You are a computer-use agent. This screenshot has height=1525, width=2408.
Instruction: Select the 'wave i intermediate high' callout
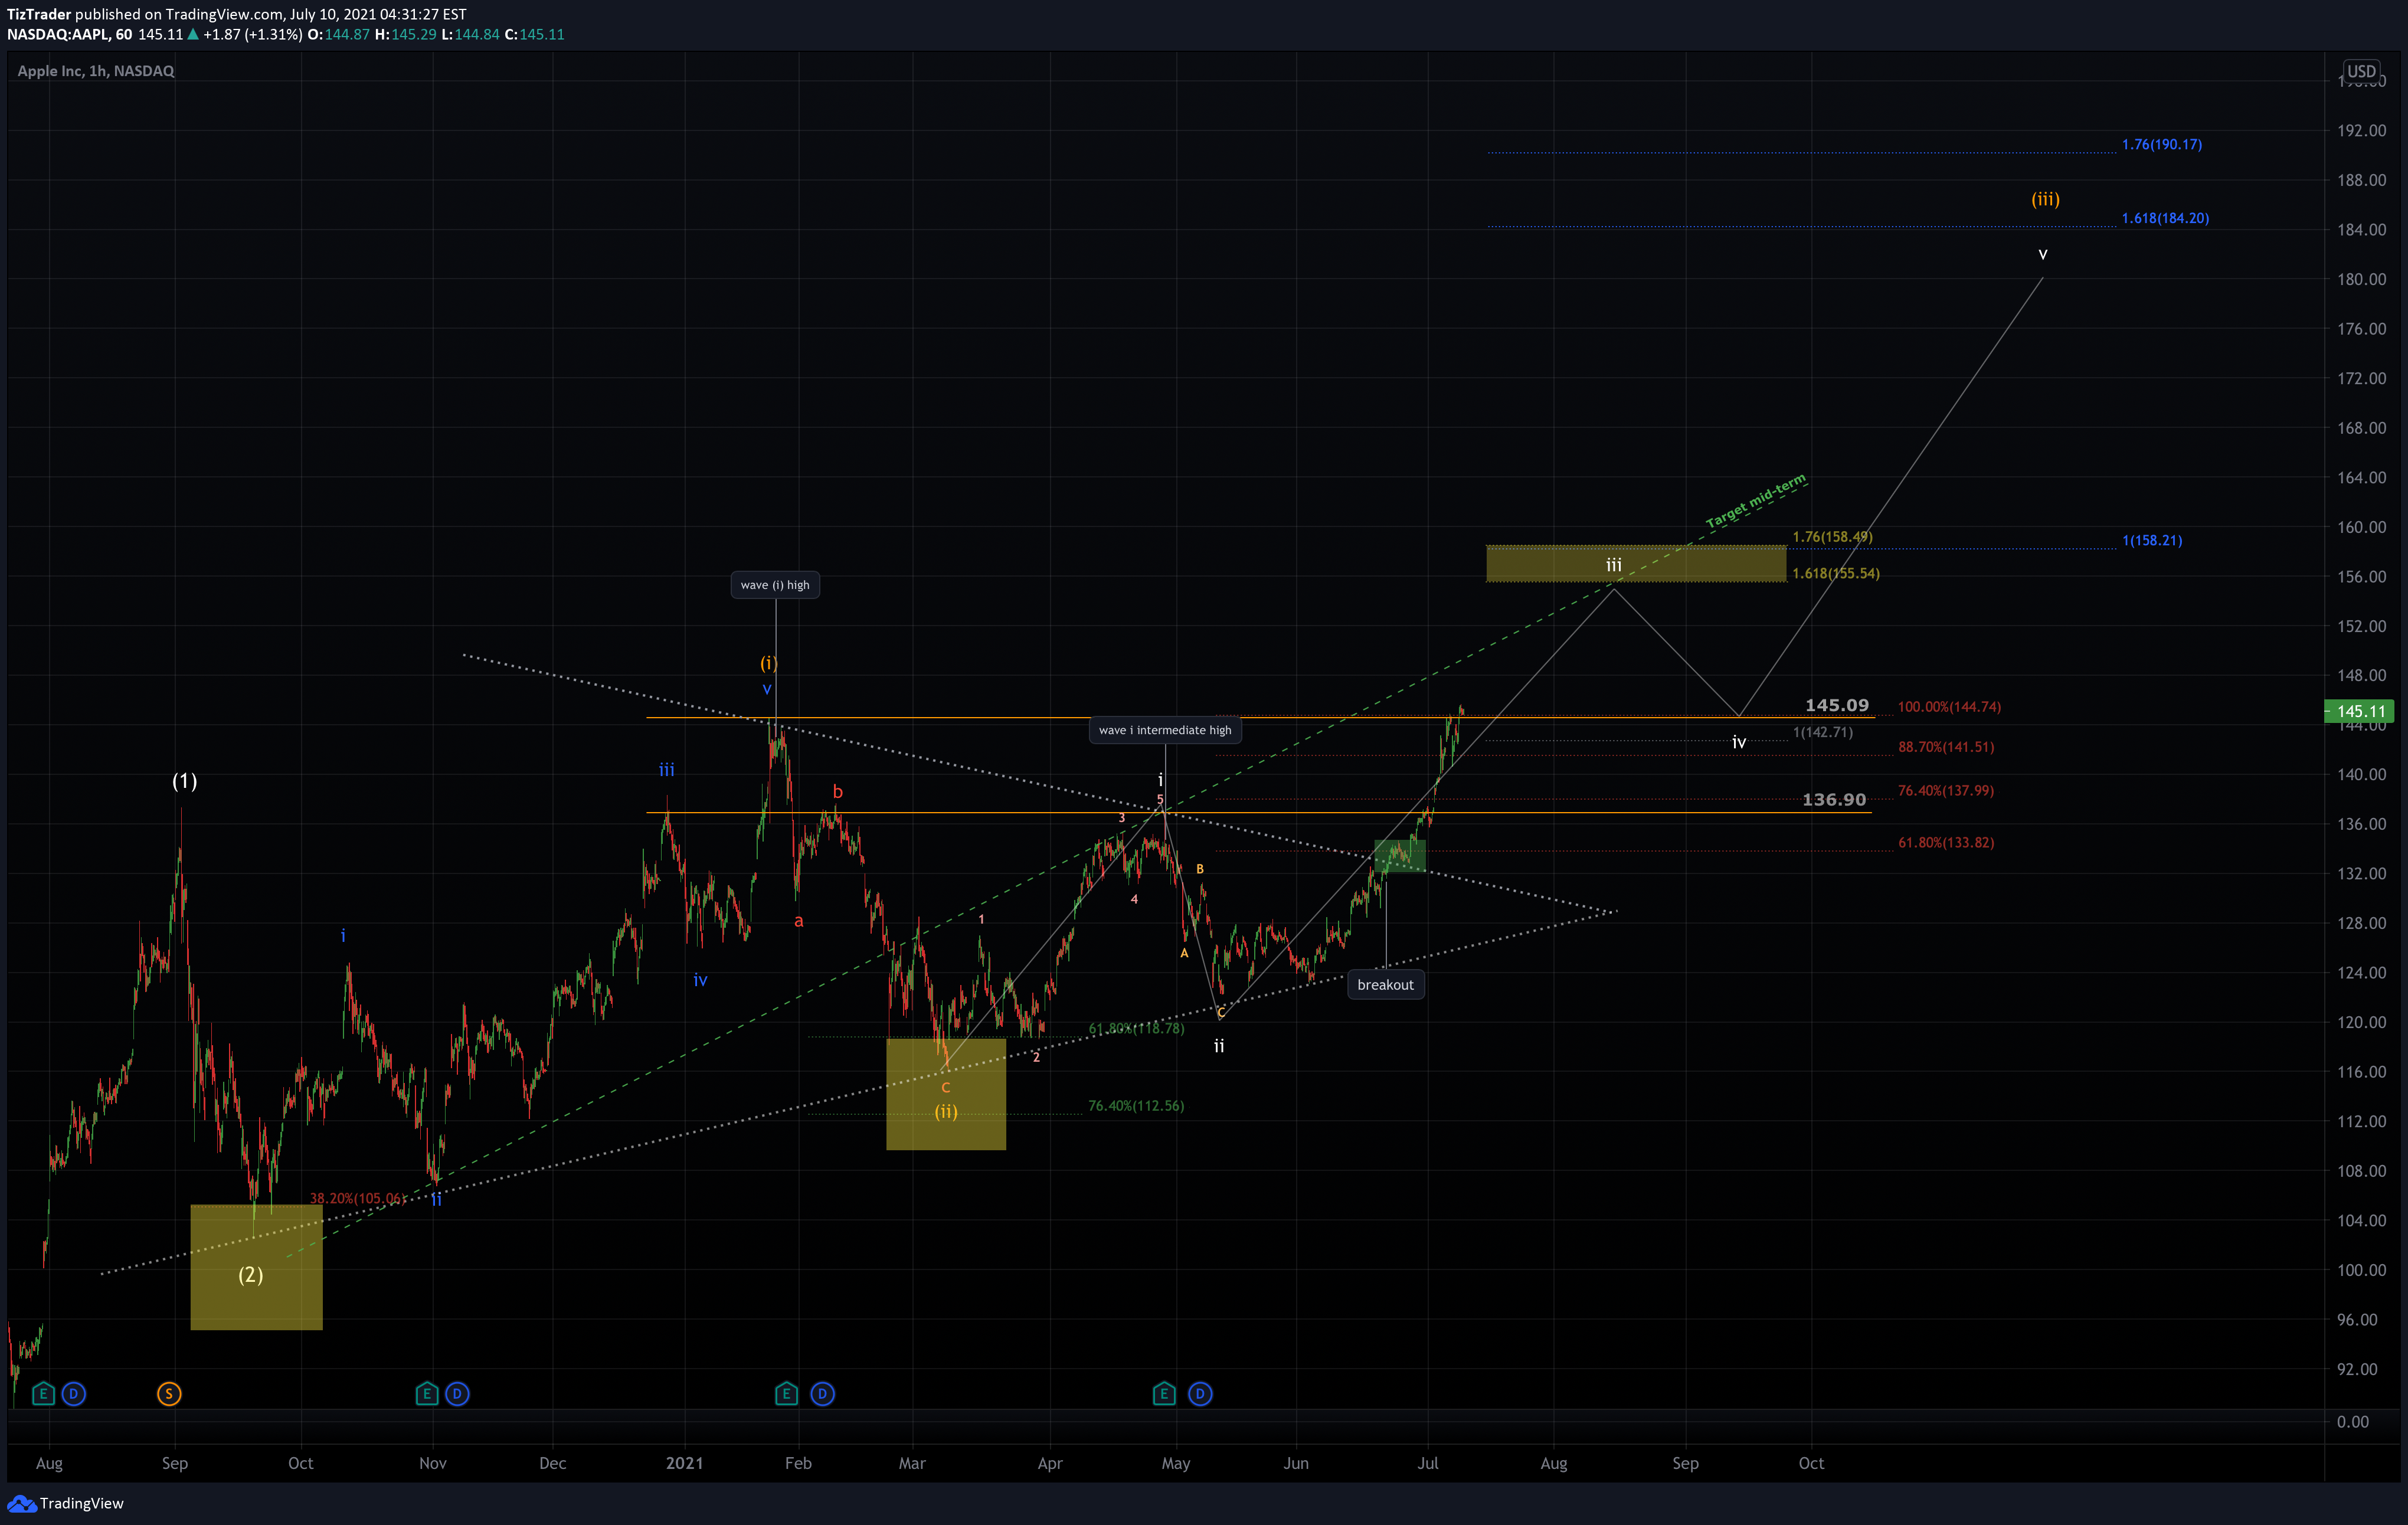point(1165,730)
